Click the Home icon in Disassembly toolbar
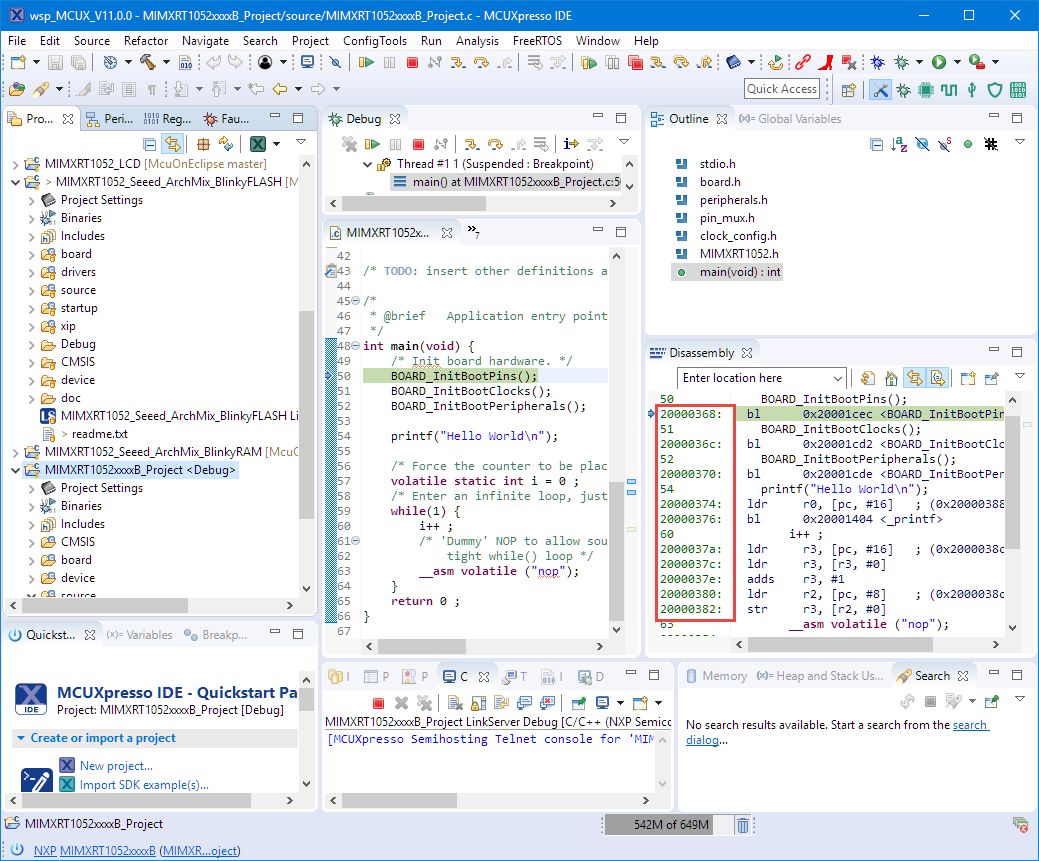Viewport: 1039px width, 861px height. 890,378
